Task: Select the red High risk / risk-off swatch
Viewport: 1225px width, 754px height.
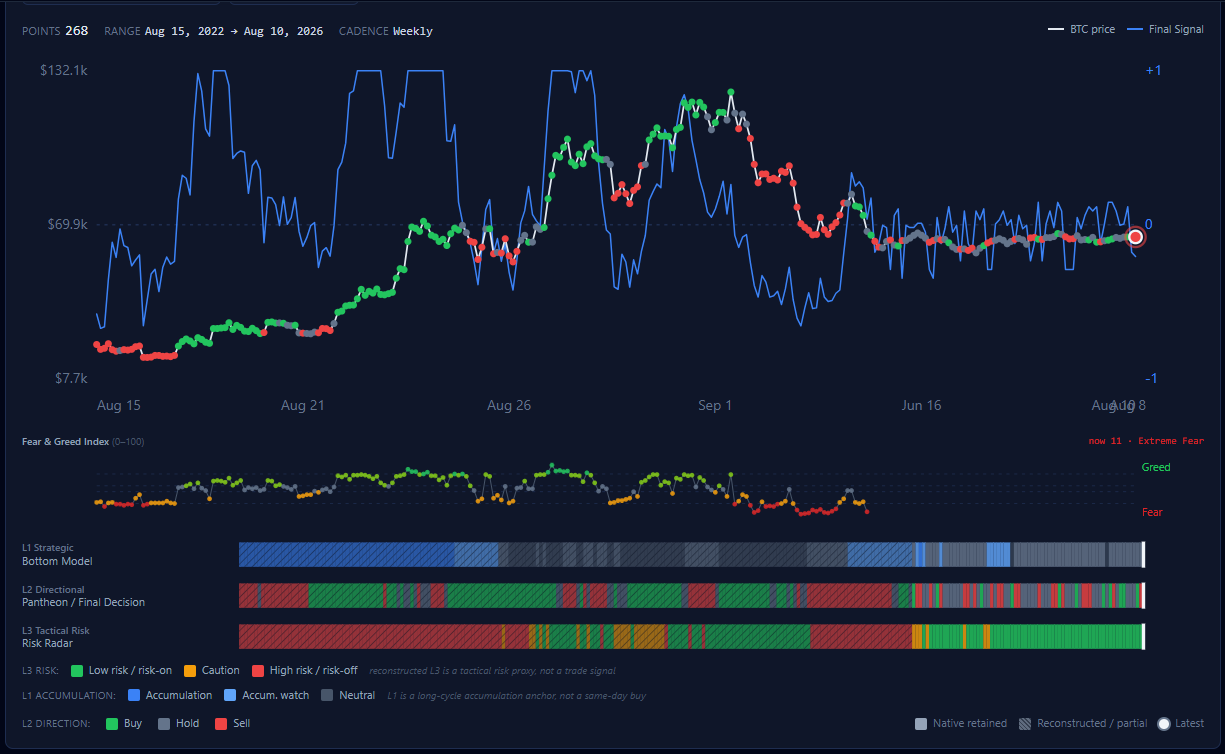Action: click(x=258, y=671)
